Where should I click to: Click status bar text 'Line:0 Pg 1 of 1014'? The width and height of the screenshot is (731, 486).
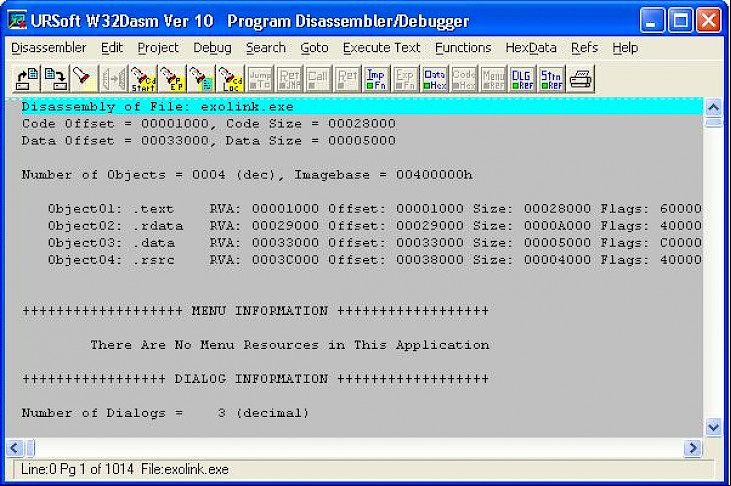pyautogui.click(x=77, y=469)
